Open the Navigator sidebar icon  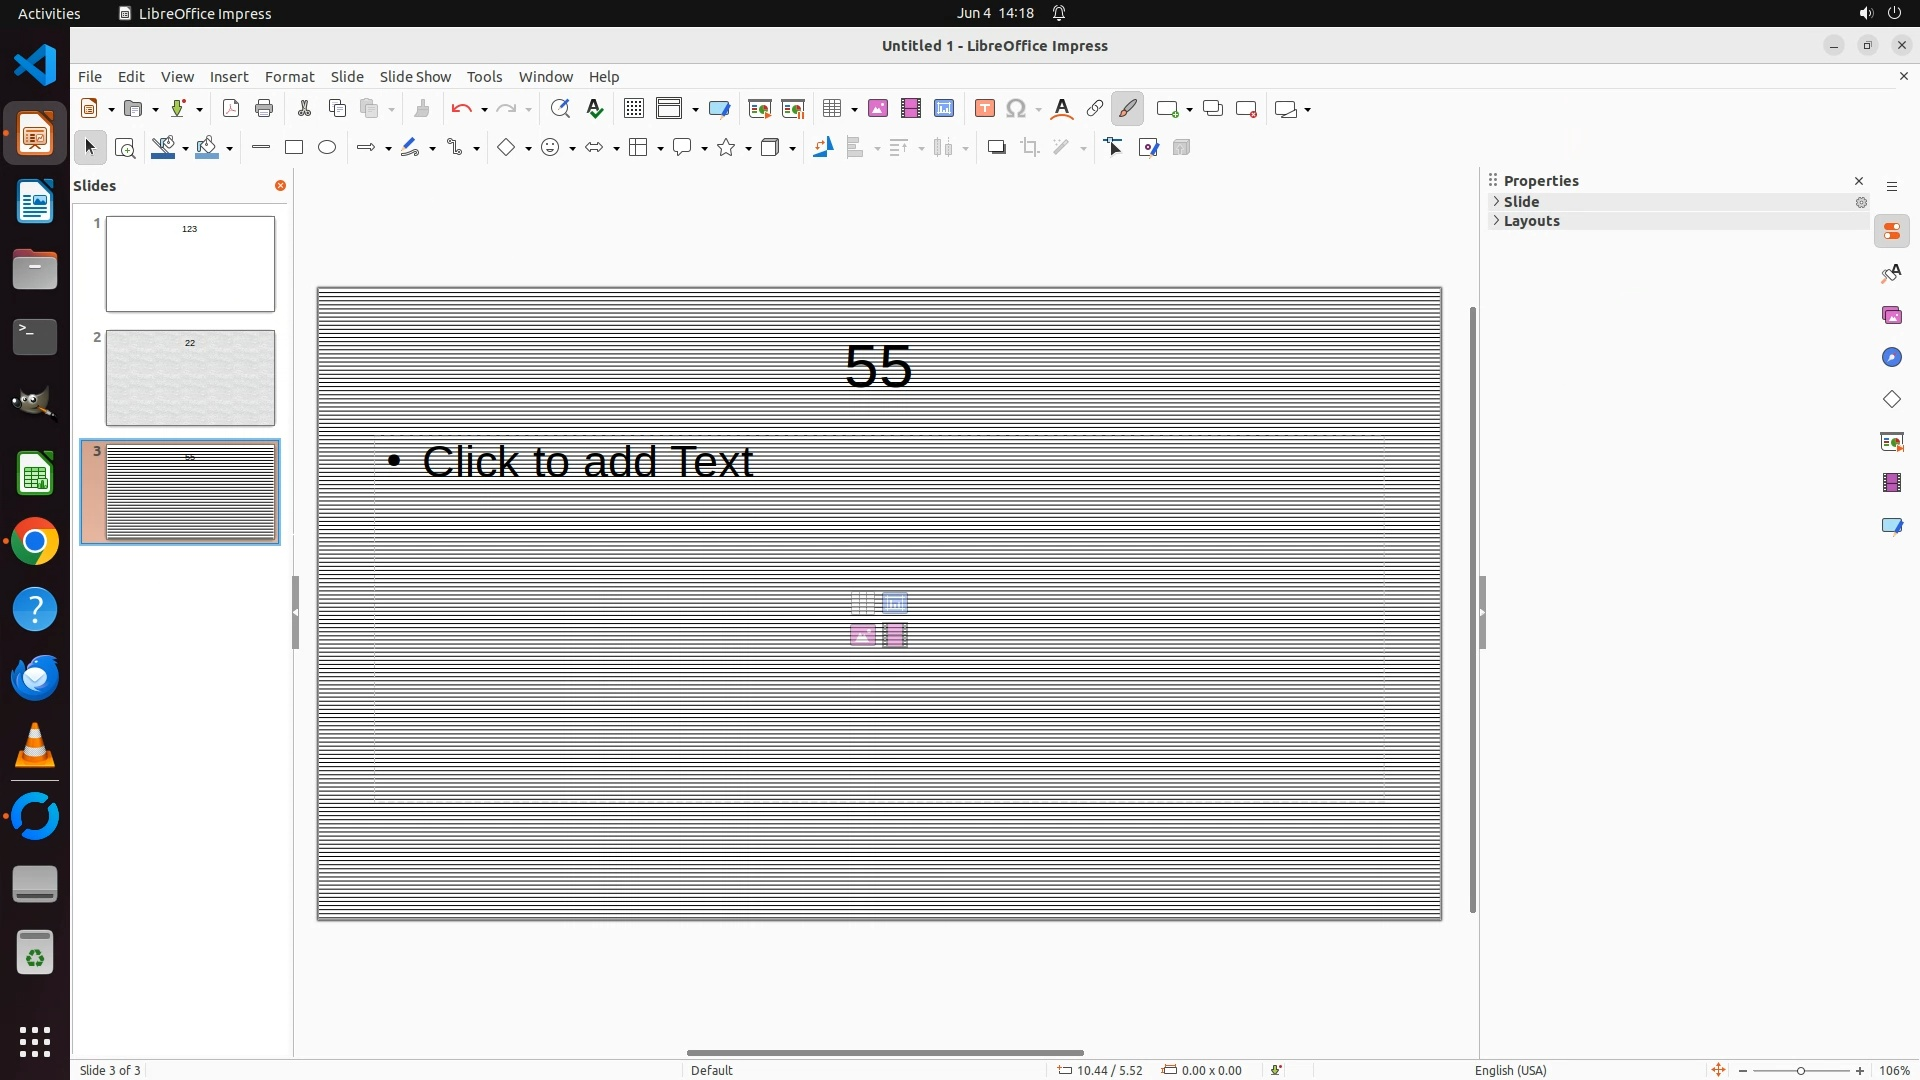pyautogui.click(x=1891, y=358)
